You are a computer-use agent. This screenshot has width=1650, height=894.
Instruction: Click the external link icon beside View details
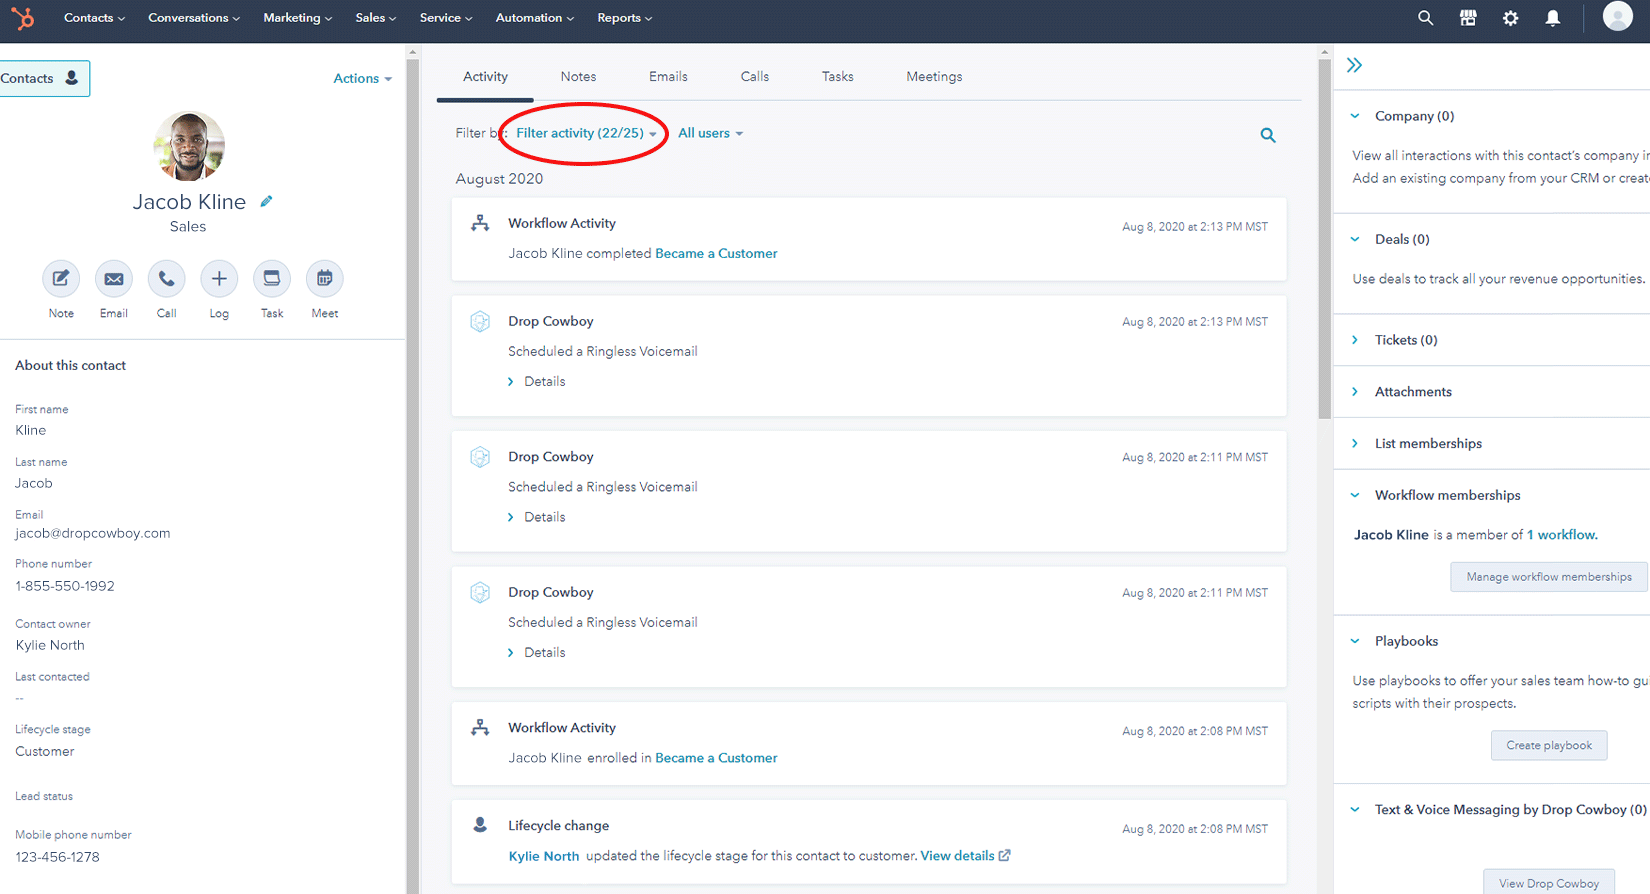coord(1005,855)
